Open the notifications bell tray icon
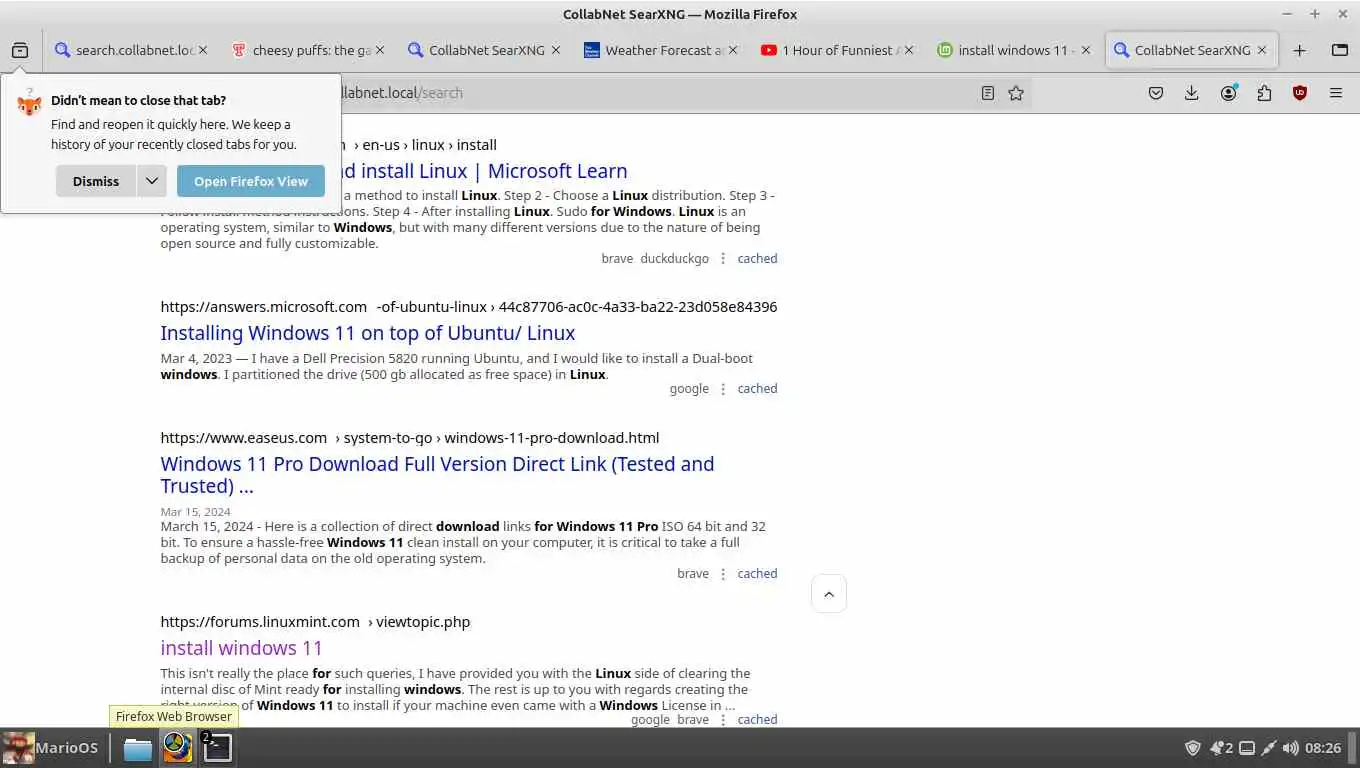 1221,748
